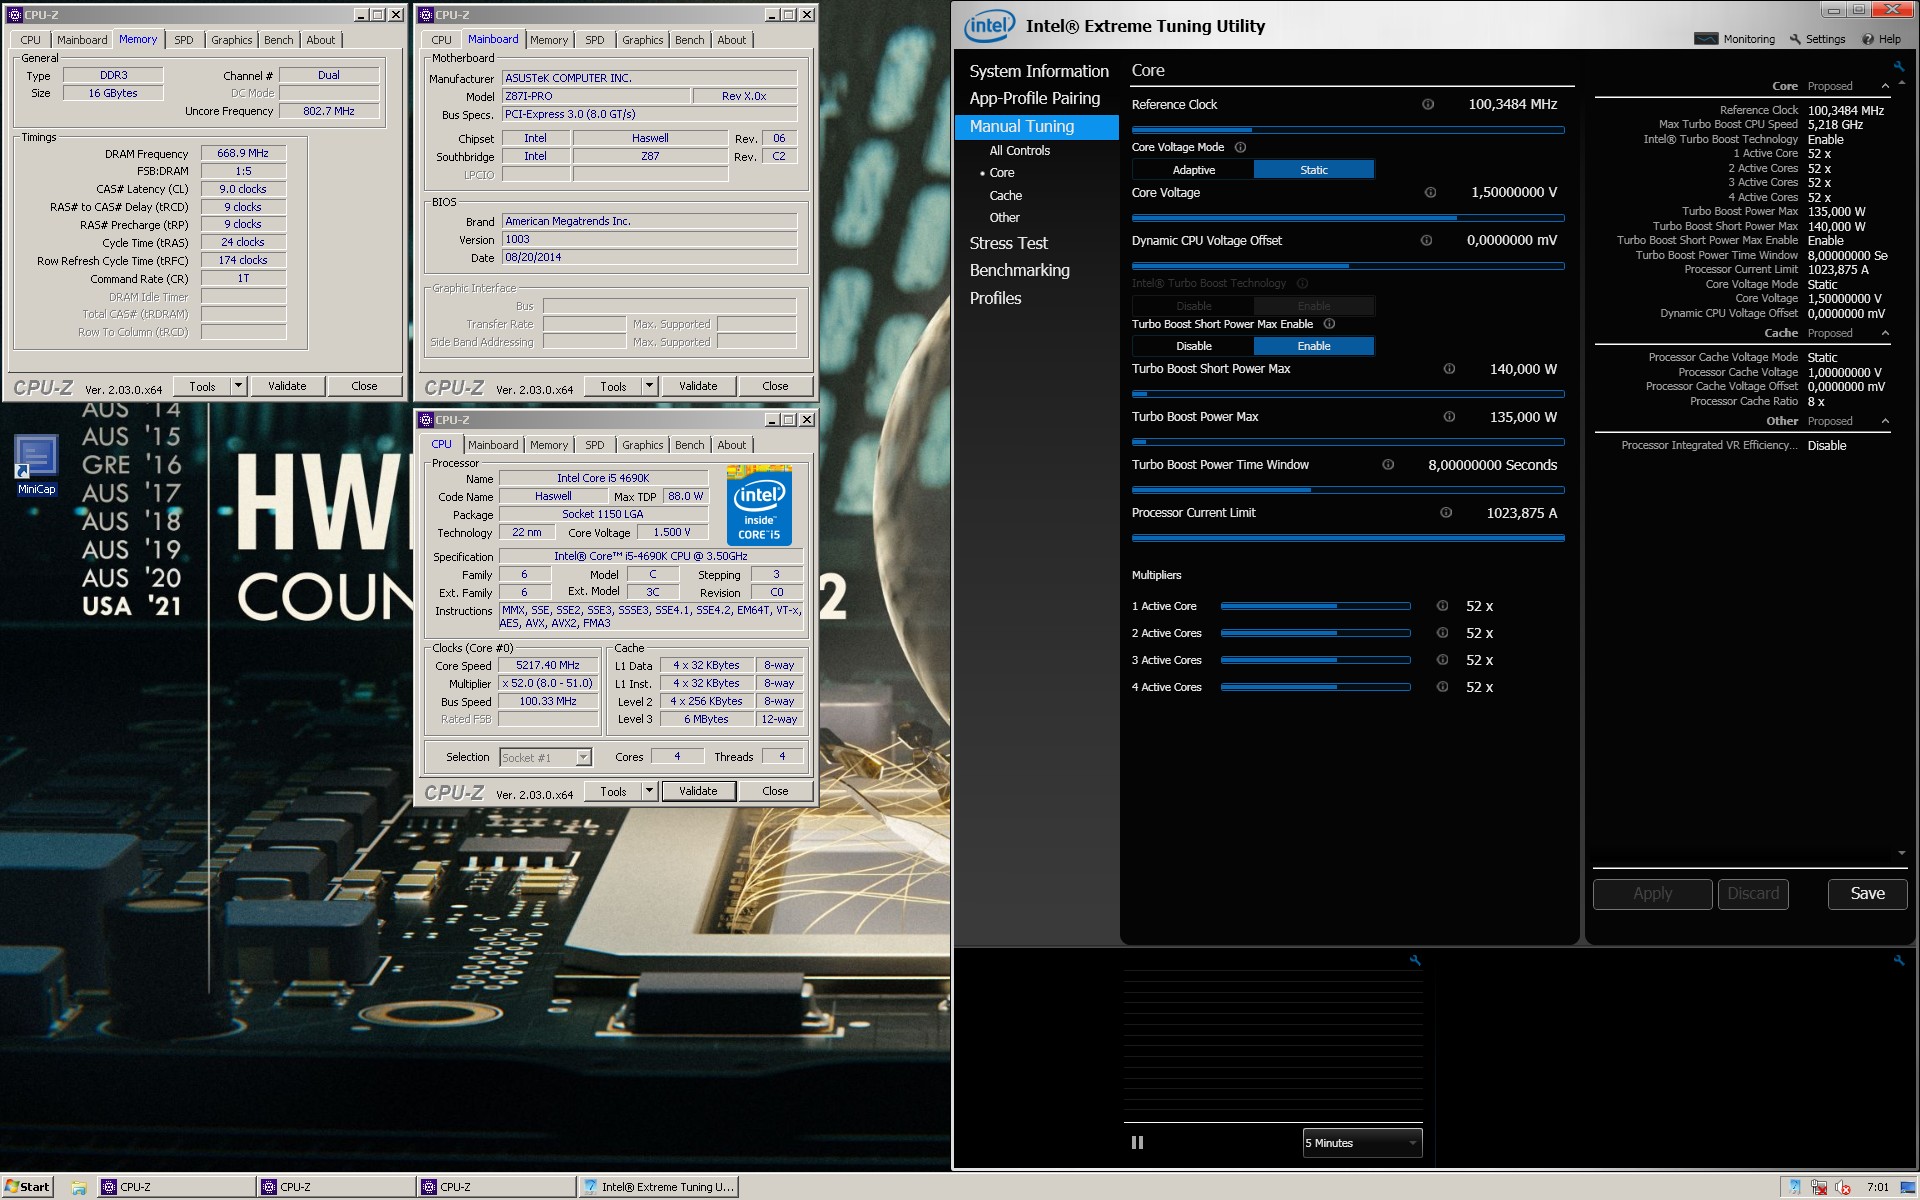Open the Start menu
This screenshot has height=1200, width=1920.
click(27, 1187)
